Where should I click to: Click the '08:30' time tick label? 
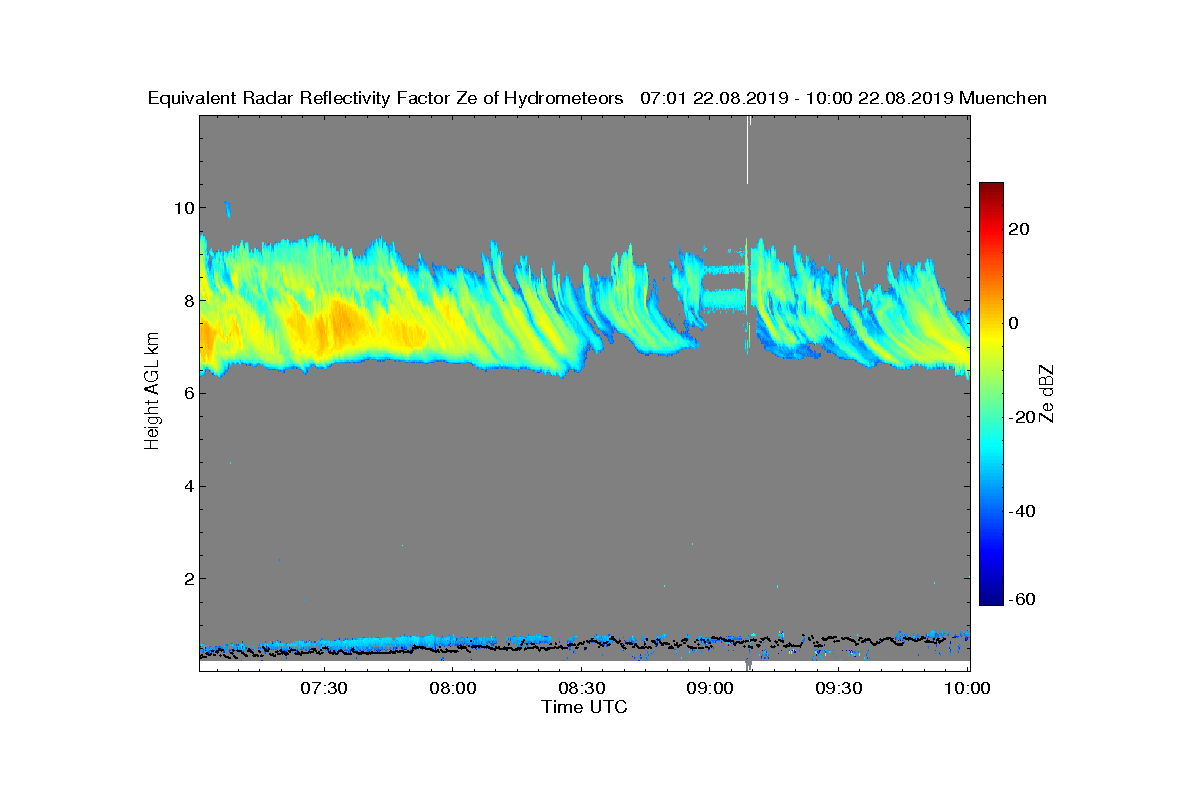pos(582,688)
